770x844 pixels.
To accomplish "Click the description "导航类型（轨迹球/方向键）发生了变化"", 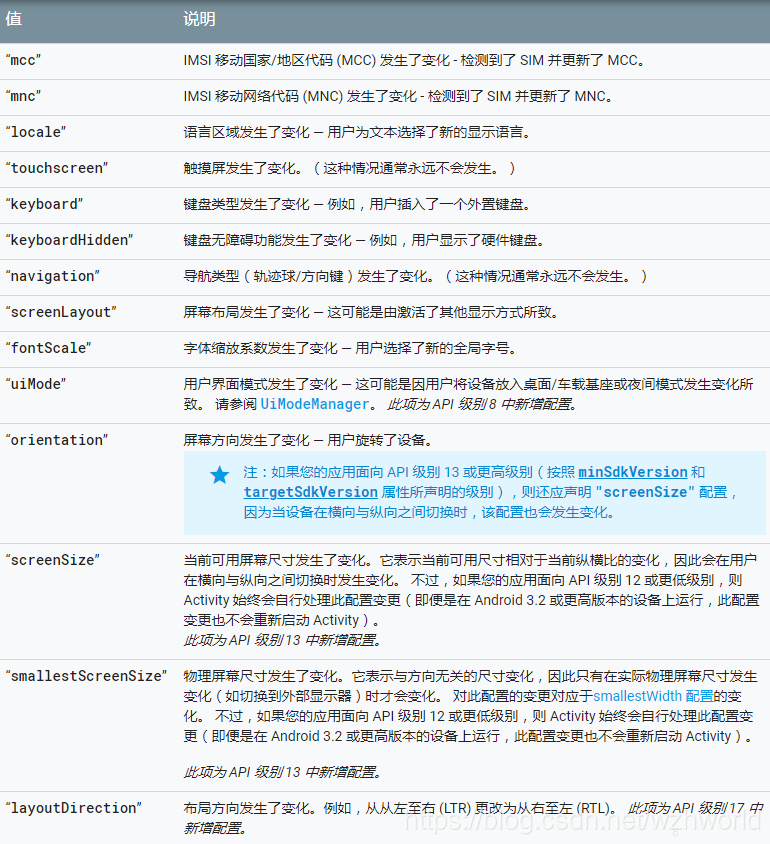I will click(308, 276).
